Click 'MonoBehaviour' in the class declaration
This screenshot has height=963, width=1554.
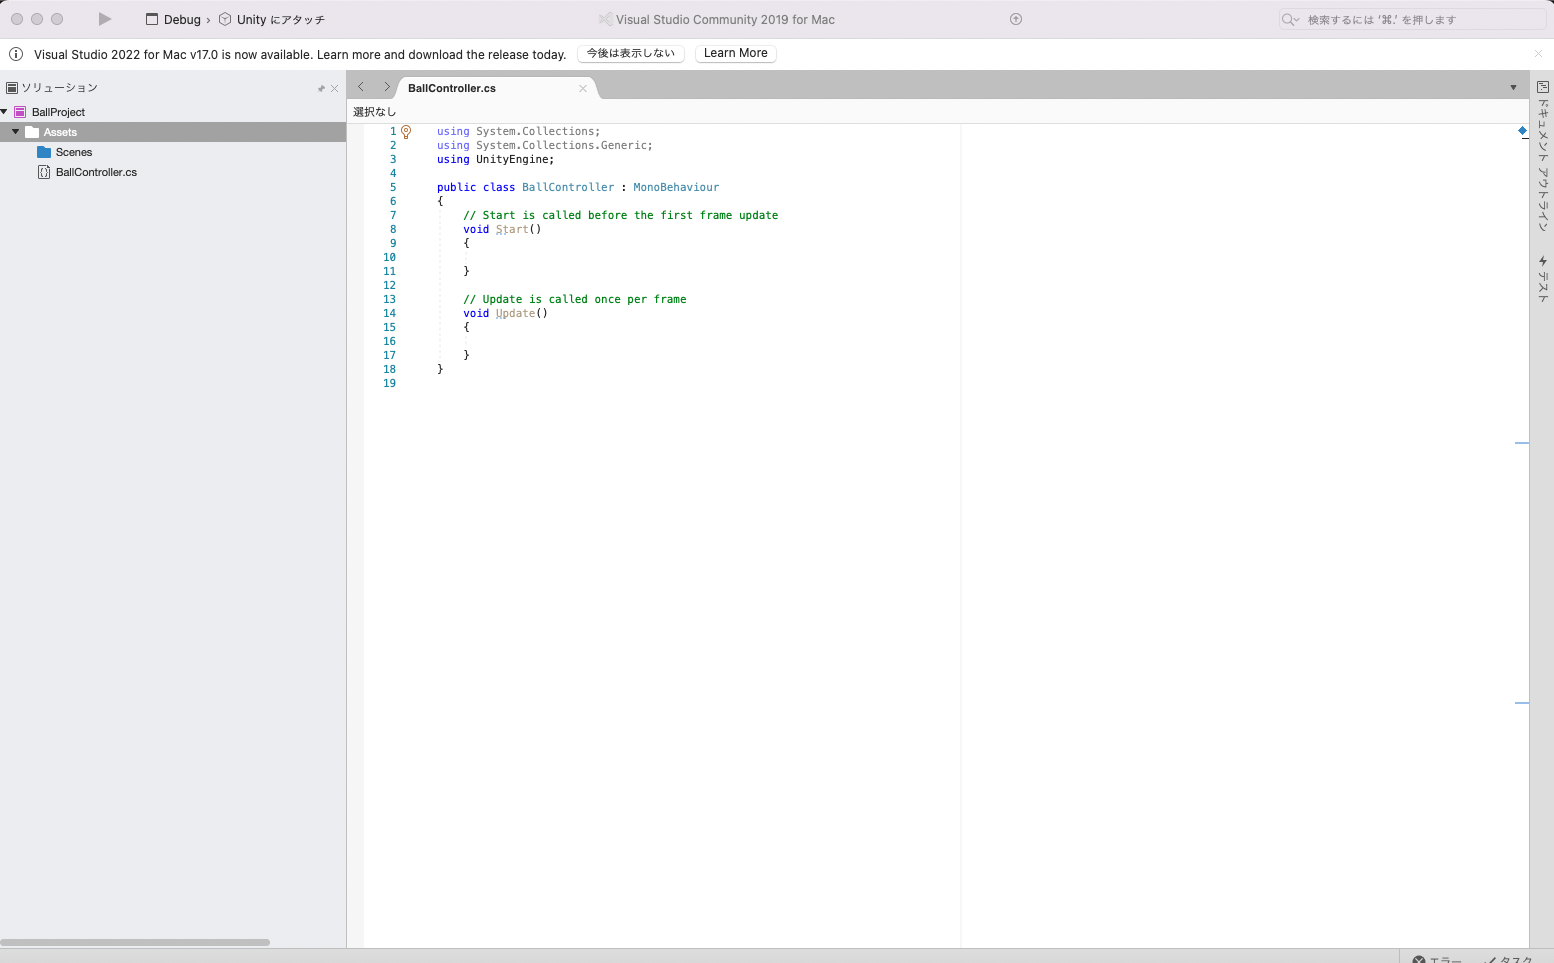[676, 187]
